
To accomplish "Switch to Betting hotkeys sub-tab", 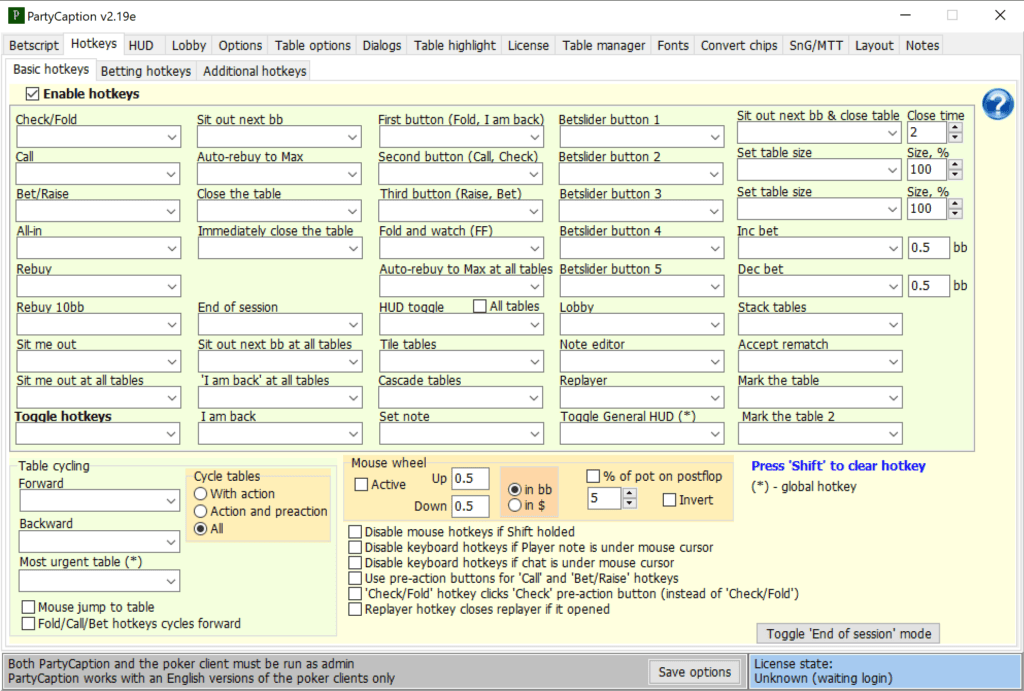I will click(x=146, y=71).
